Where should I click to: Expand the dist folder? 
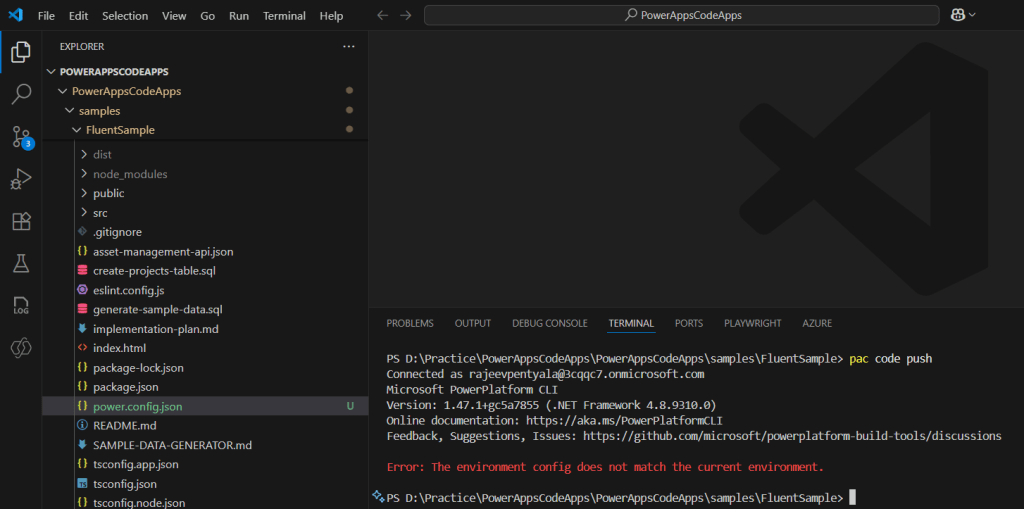[x=102, y=154]
